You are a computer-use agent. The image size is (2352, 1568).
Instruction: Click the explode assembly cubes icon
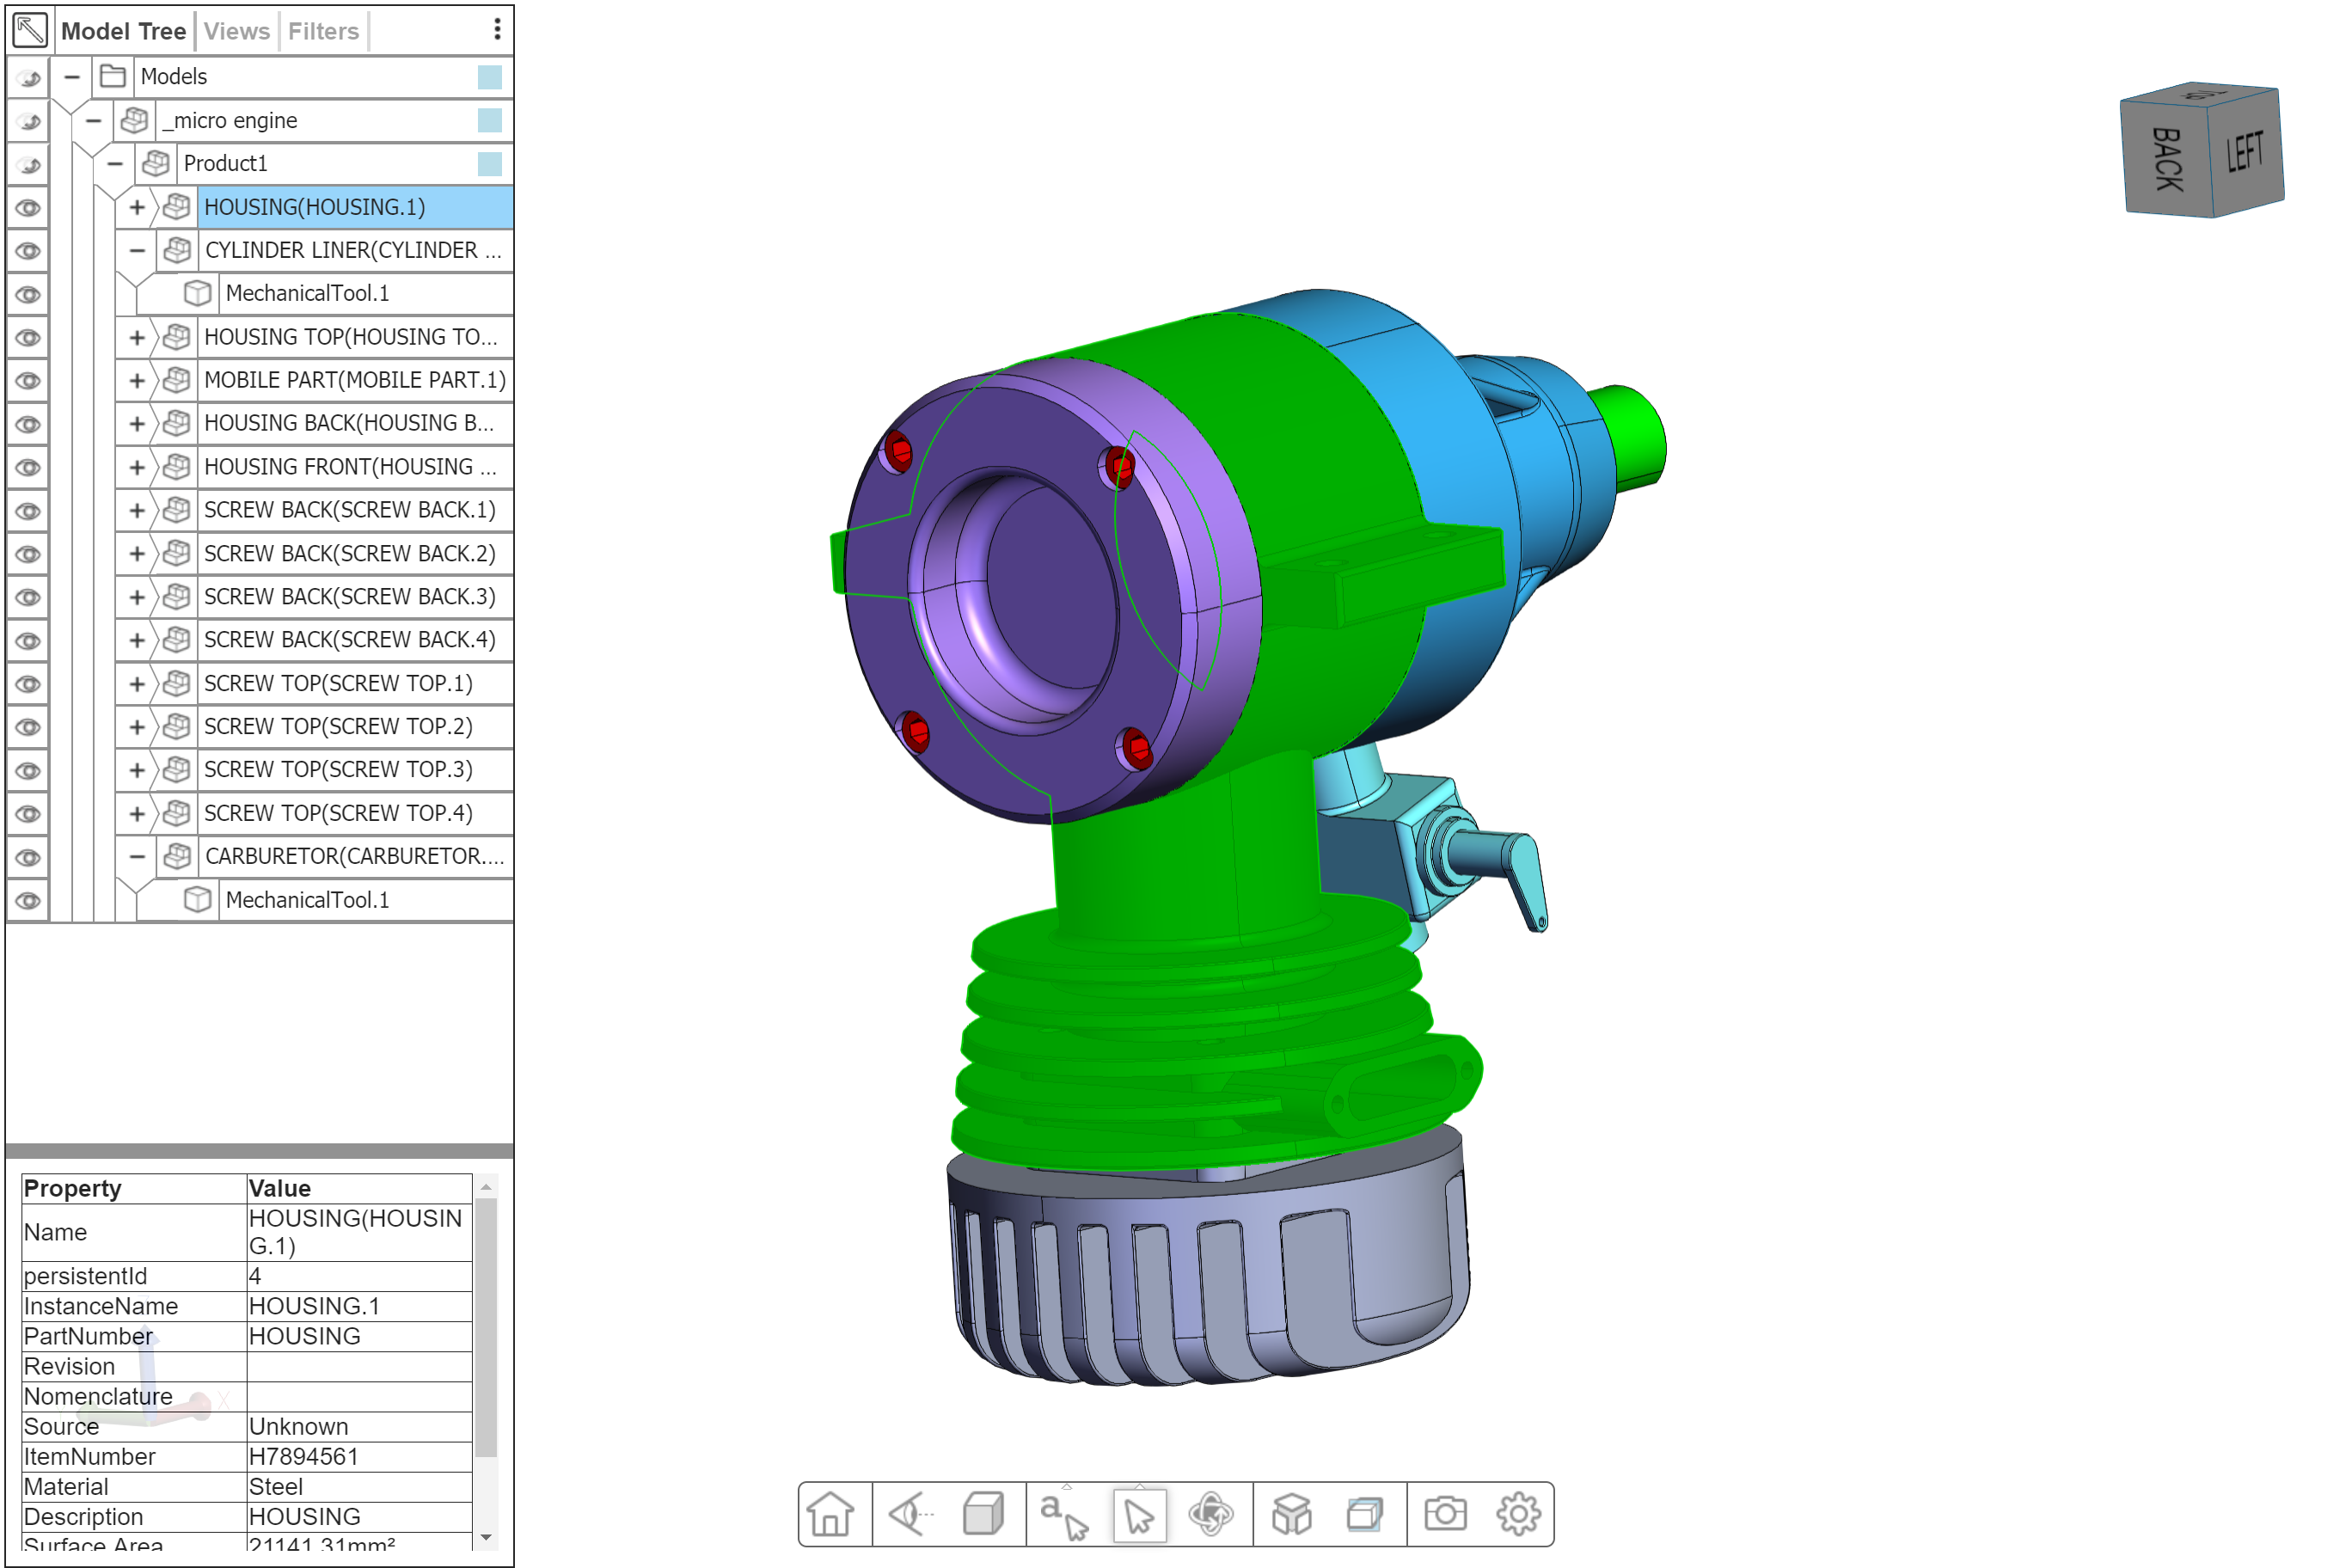click(x=1291, y=1514)
